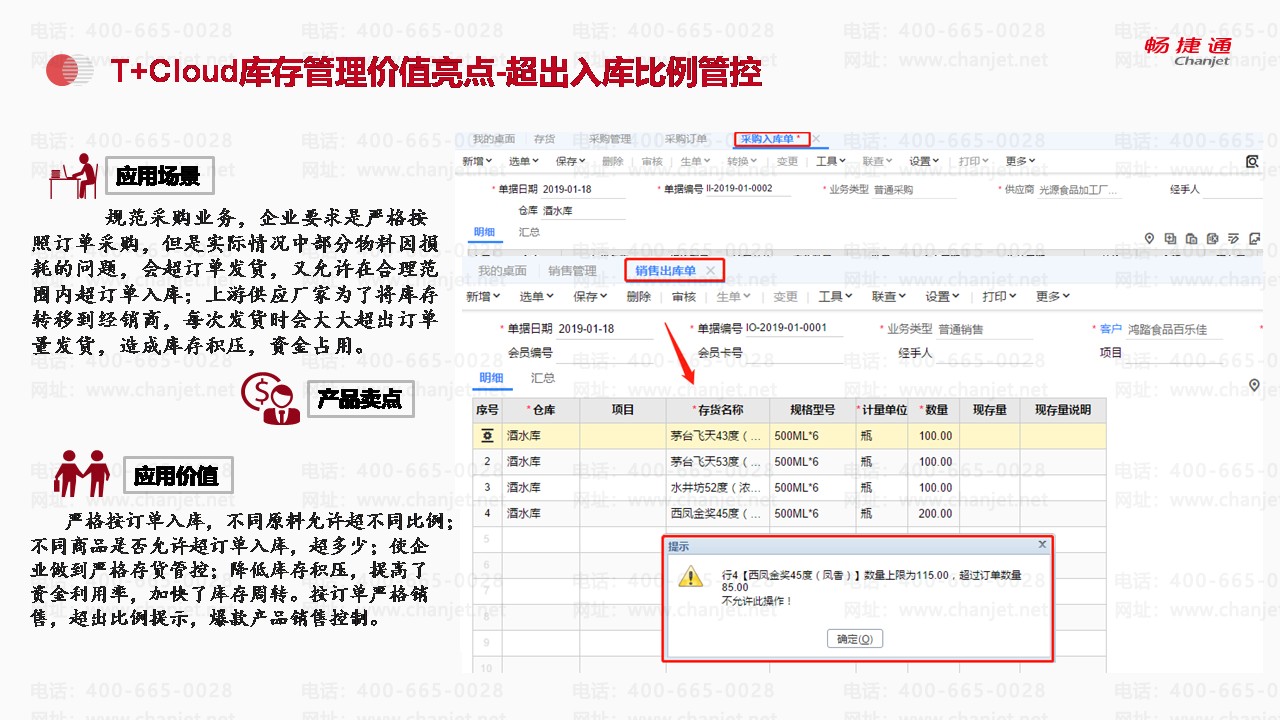Click 规格型号 column header
The image size is (1280, 720).
point(813,410)
